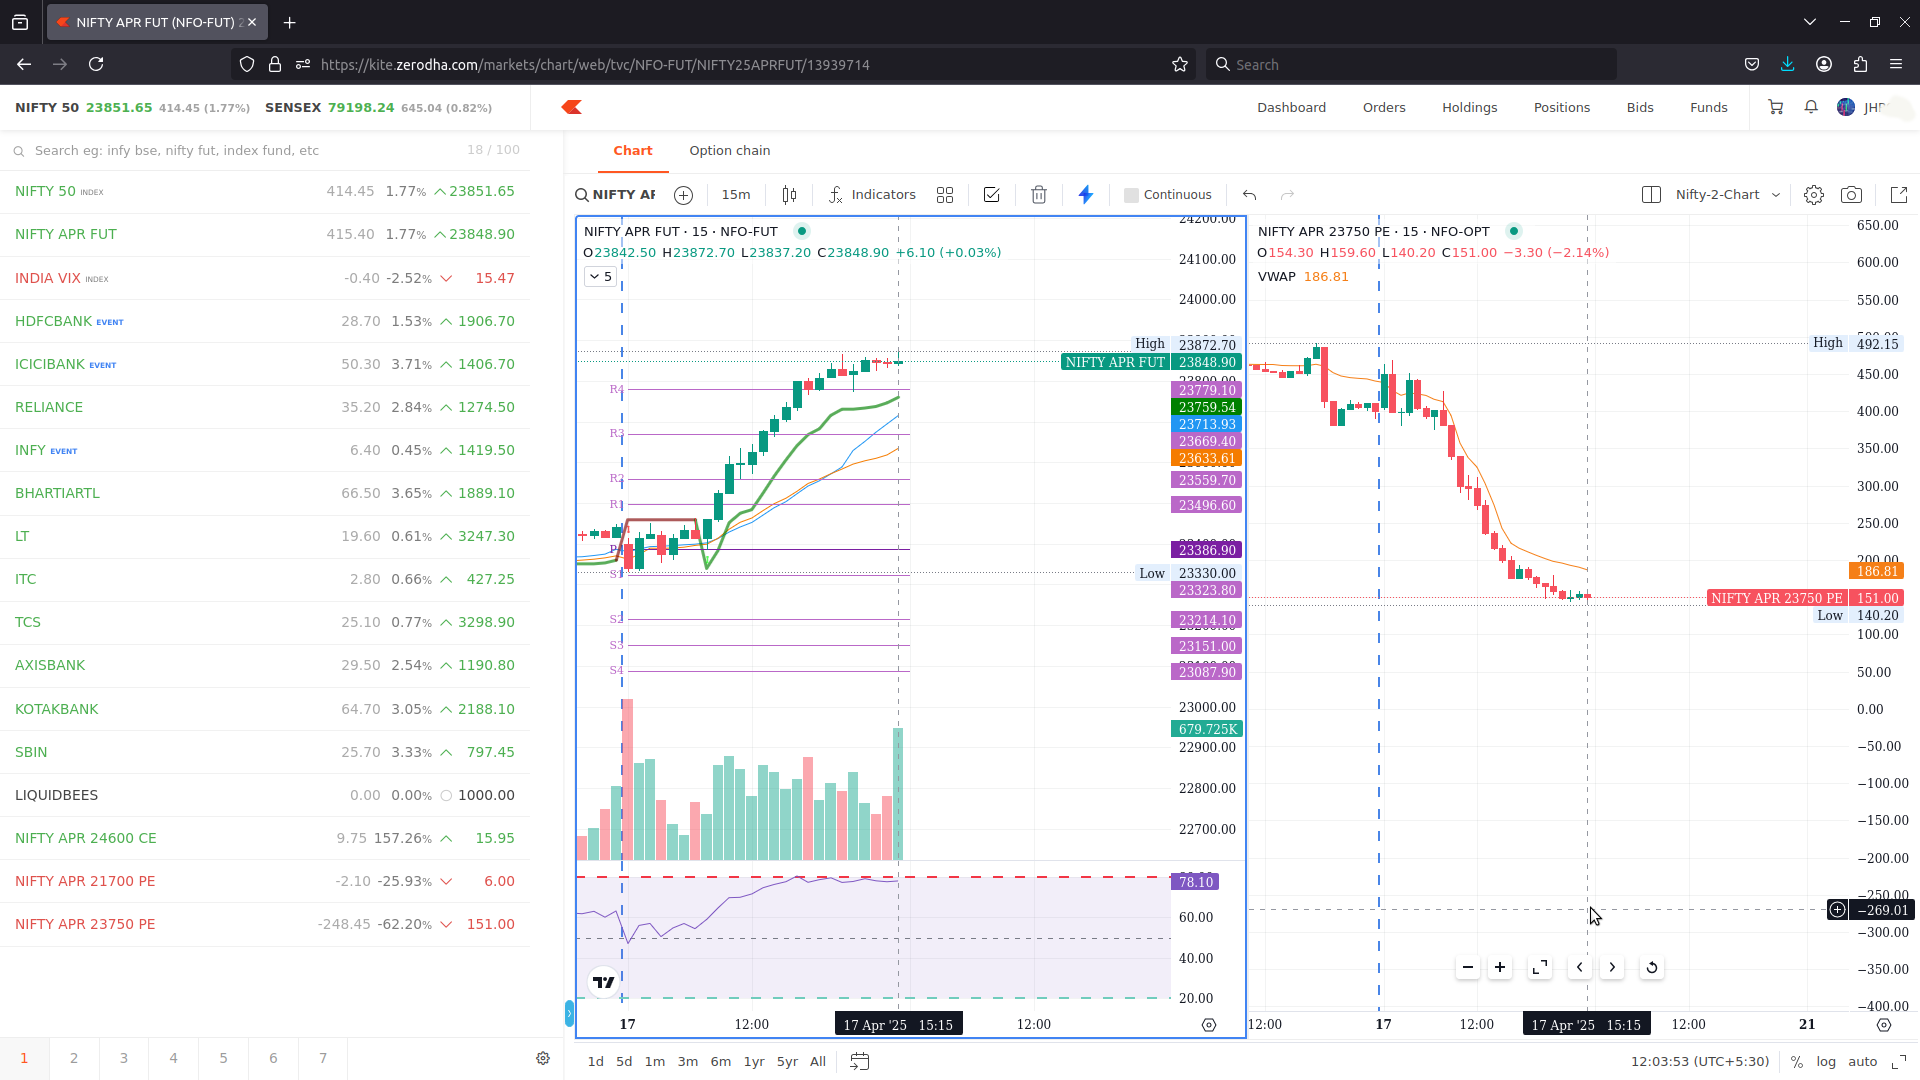This screenshot has height=1080, width=1920.
Task: Open the Bids page
Action: [x=1640, y=108]
